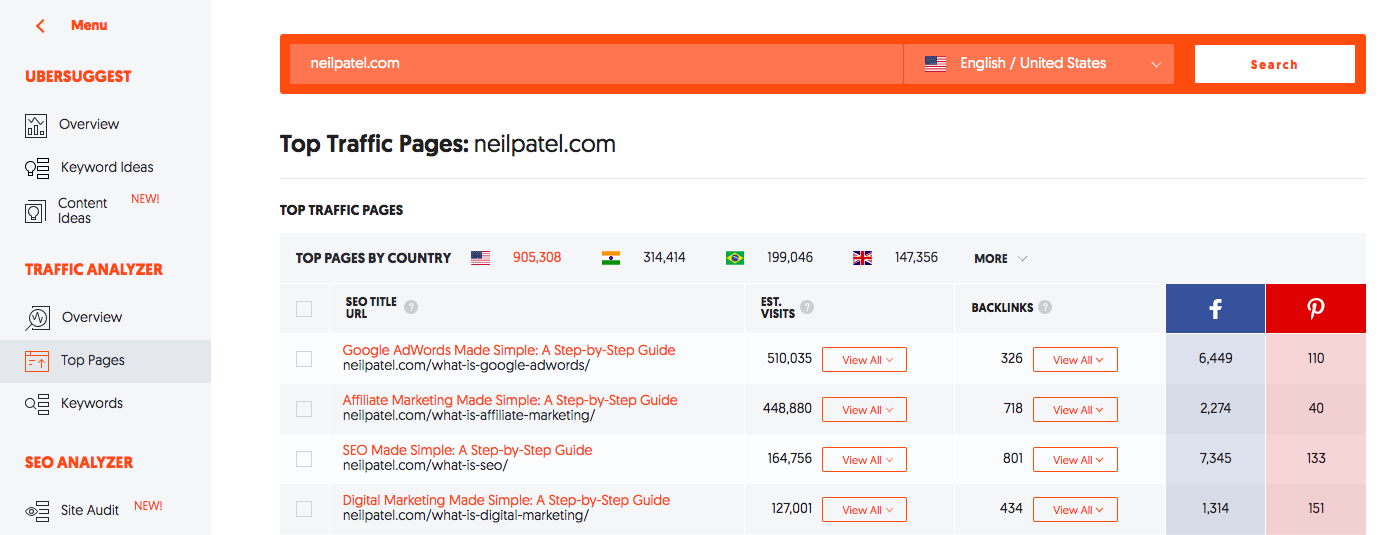Check the select-all checkbox in table header
Image resolution: width=1398 pixels, height=535 pixels.
[304, 309]
